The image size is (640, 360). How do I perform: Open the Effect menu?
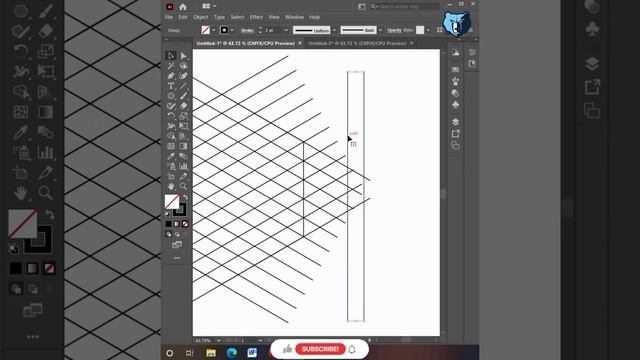point(256,17)
